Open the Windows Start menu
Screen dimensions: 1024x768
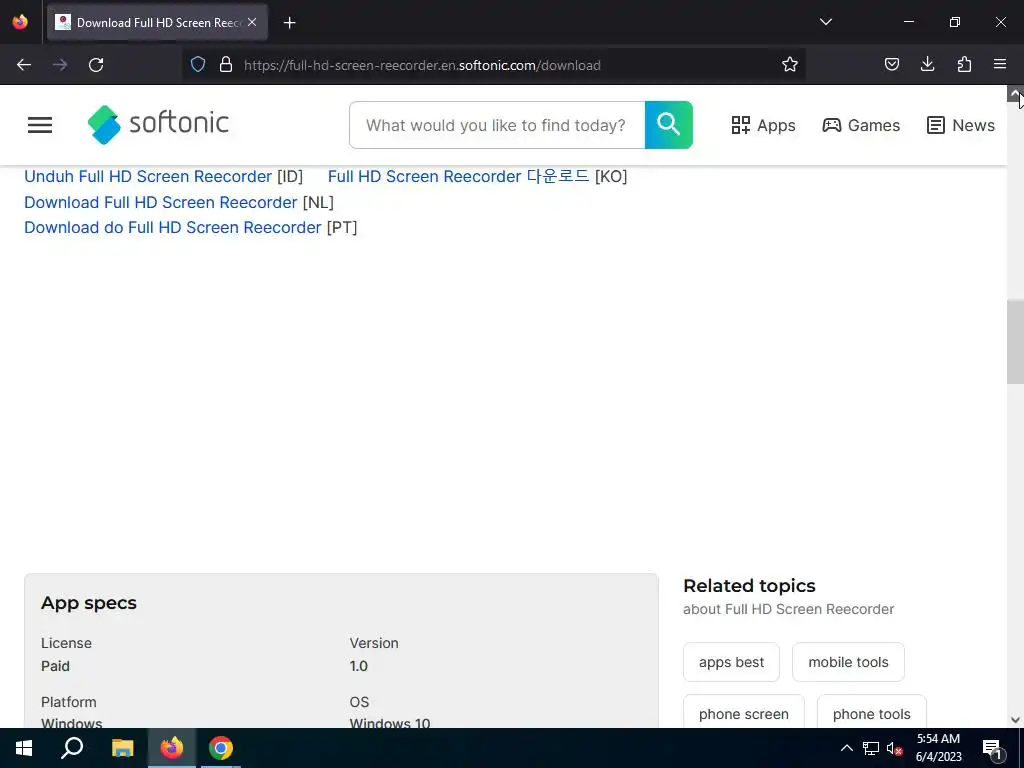click(24, 748)
